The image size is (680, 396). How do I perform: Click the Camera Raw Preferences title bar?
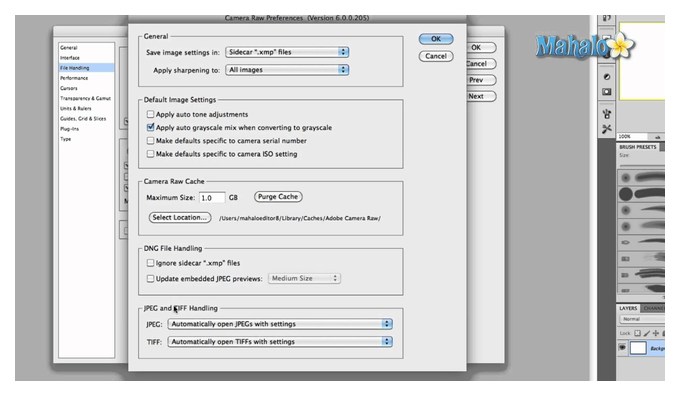pyautogui.click(x=297, y=18)
